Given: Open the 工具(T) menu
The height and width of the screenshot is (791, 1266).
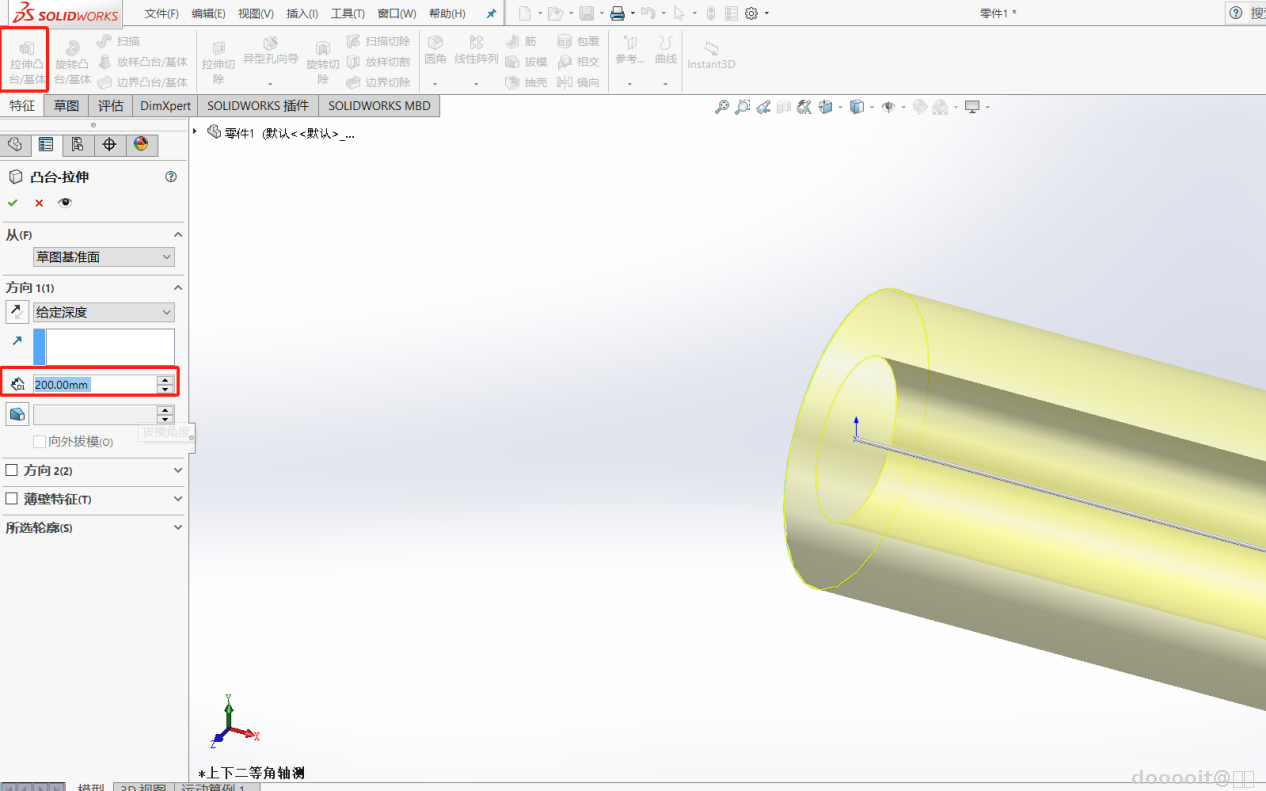Looking at the screenshot, I should [x=348, y=13].
